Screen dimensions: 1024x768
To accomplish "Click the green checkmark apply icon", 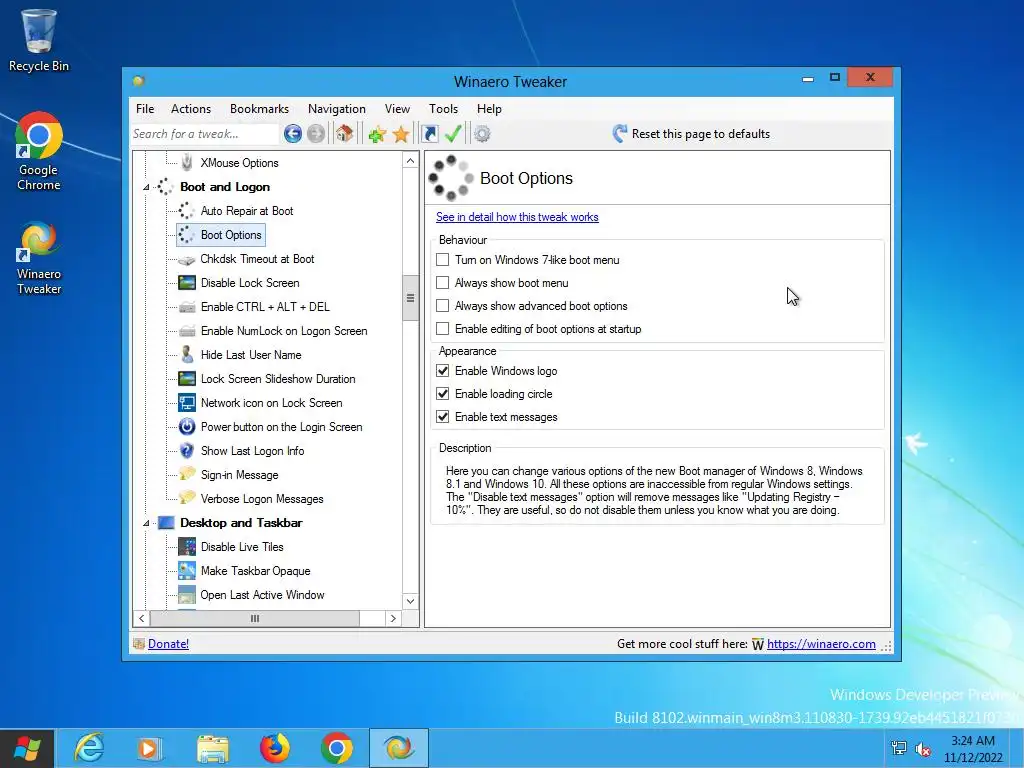I will tap(453, 134).
